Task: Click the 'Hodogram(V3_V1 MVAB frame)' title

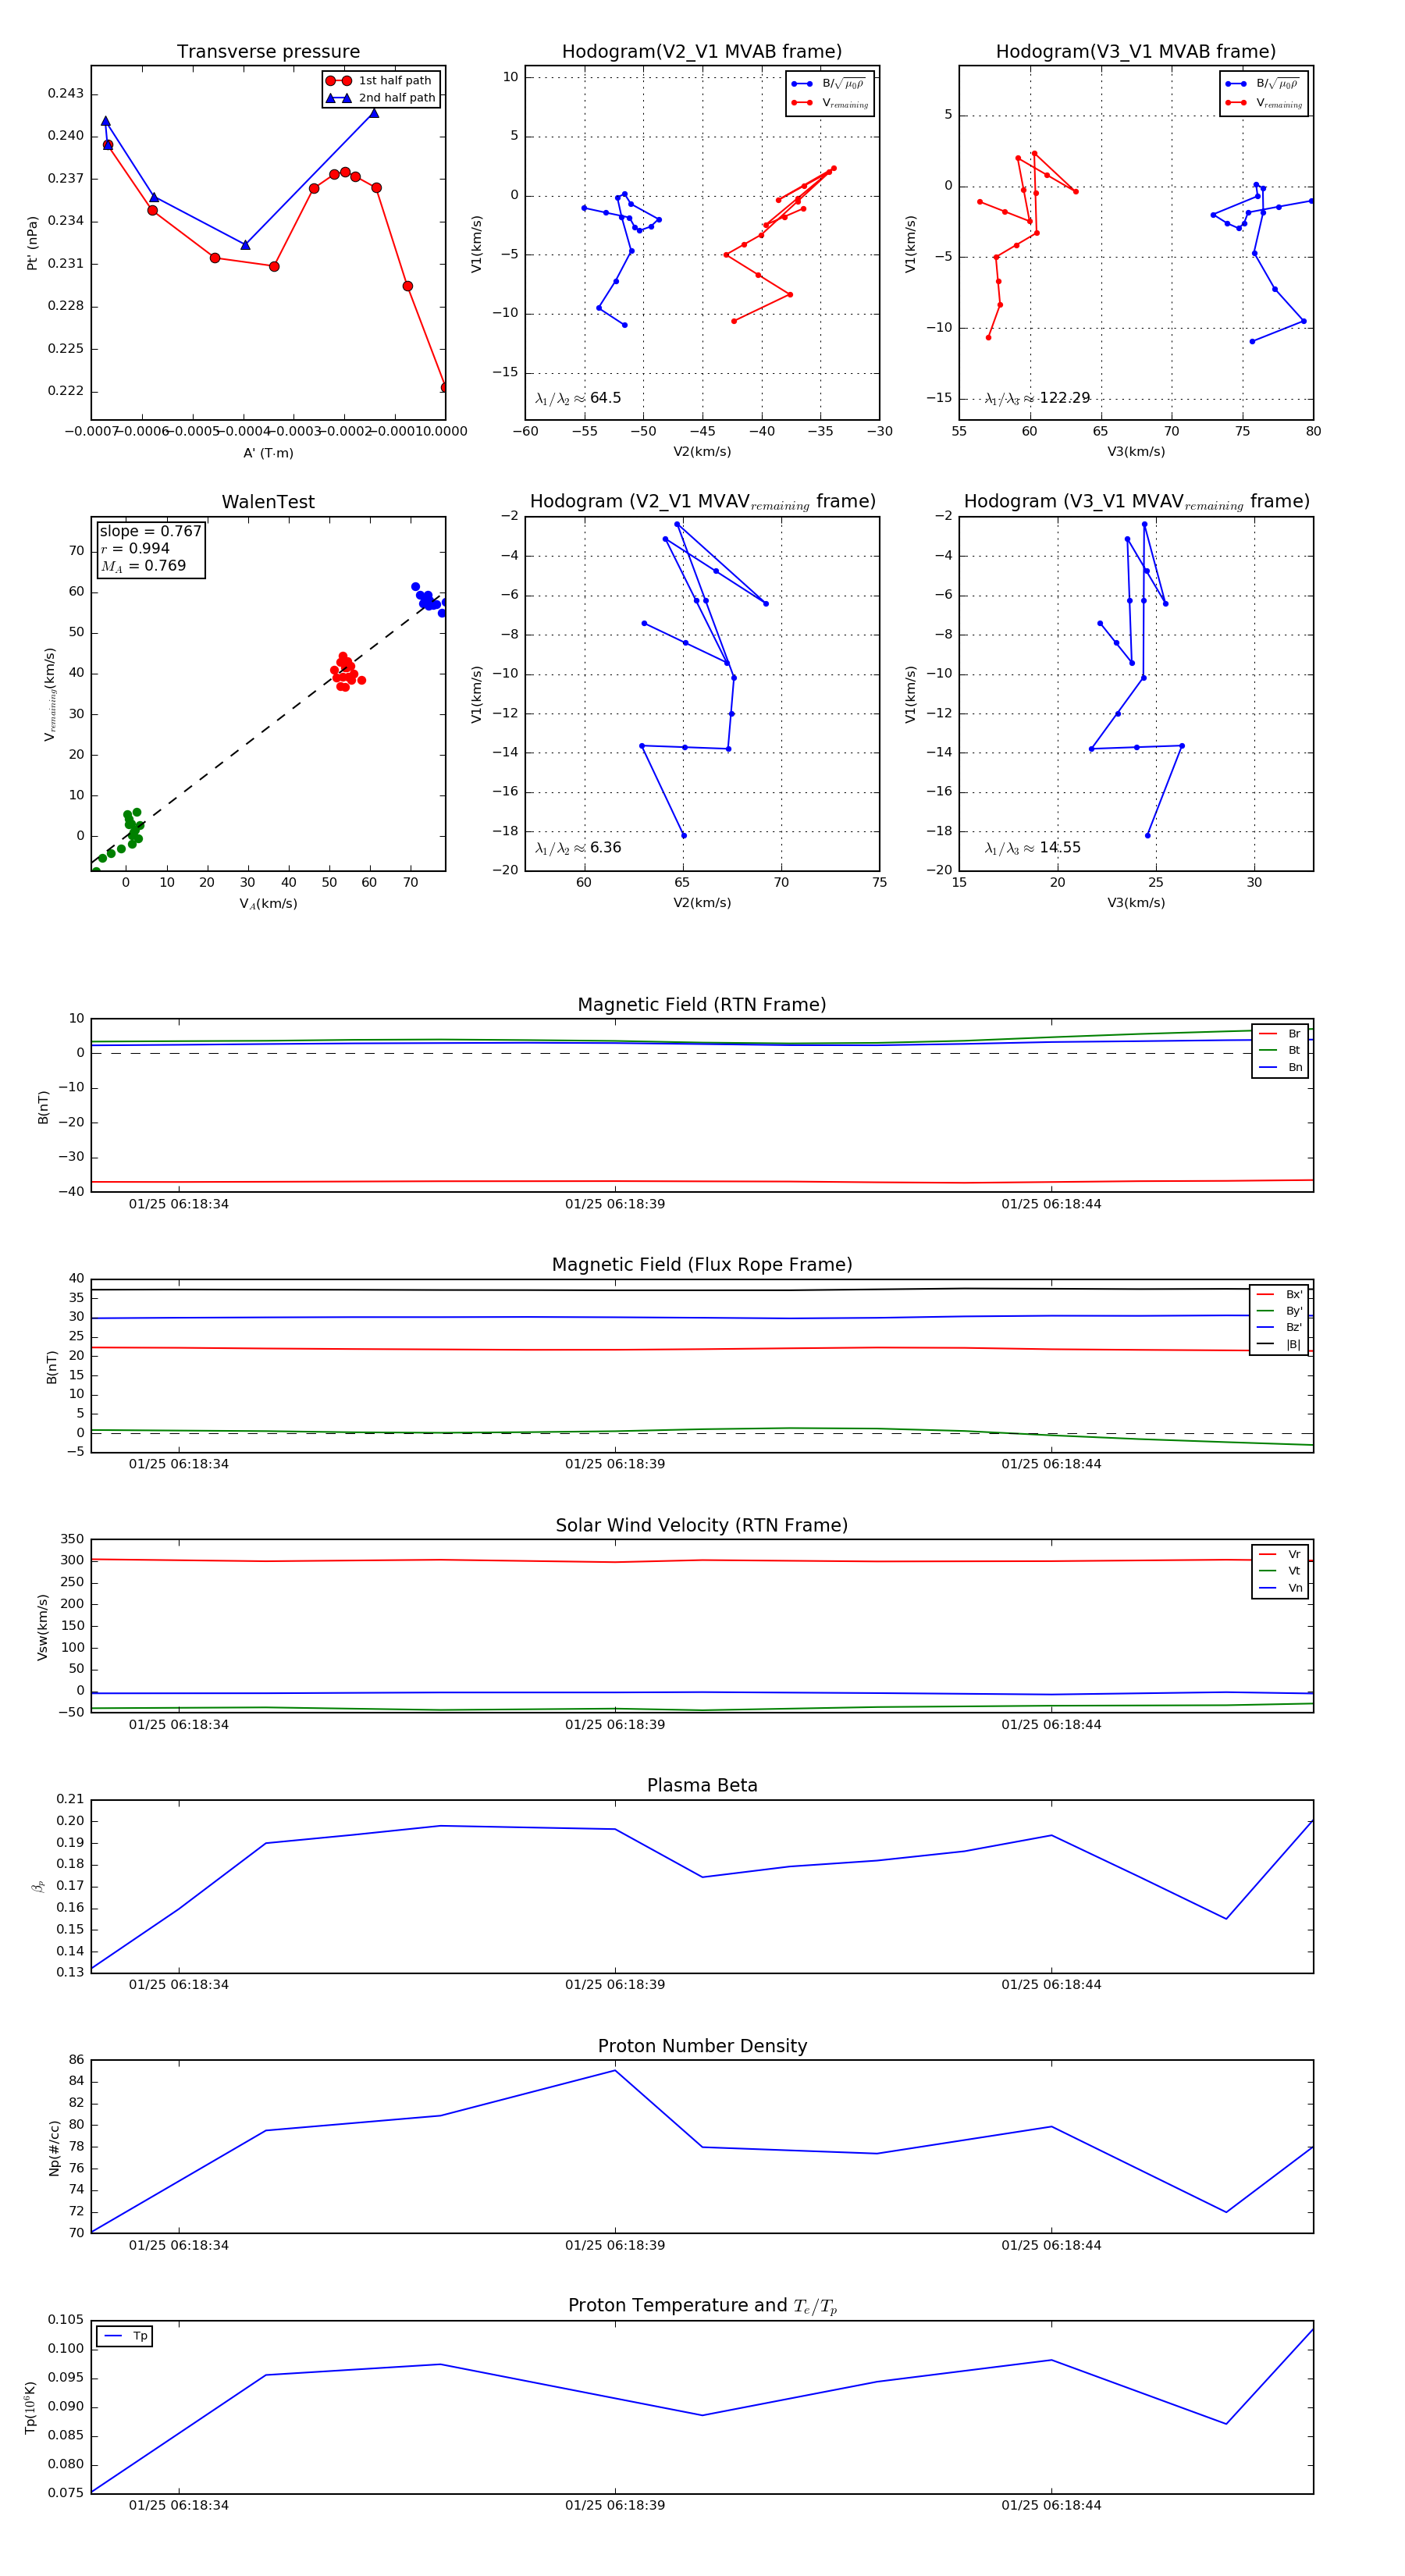Action: pyautogui.click(x=1136, y=52)
